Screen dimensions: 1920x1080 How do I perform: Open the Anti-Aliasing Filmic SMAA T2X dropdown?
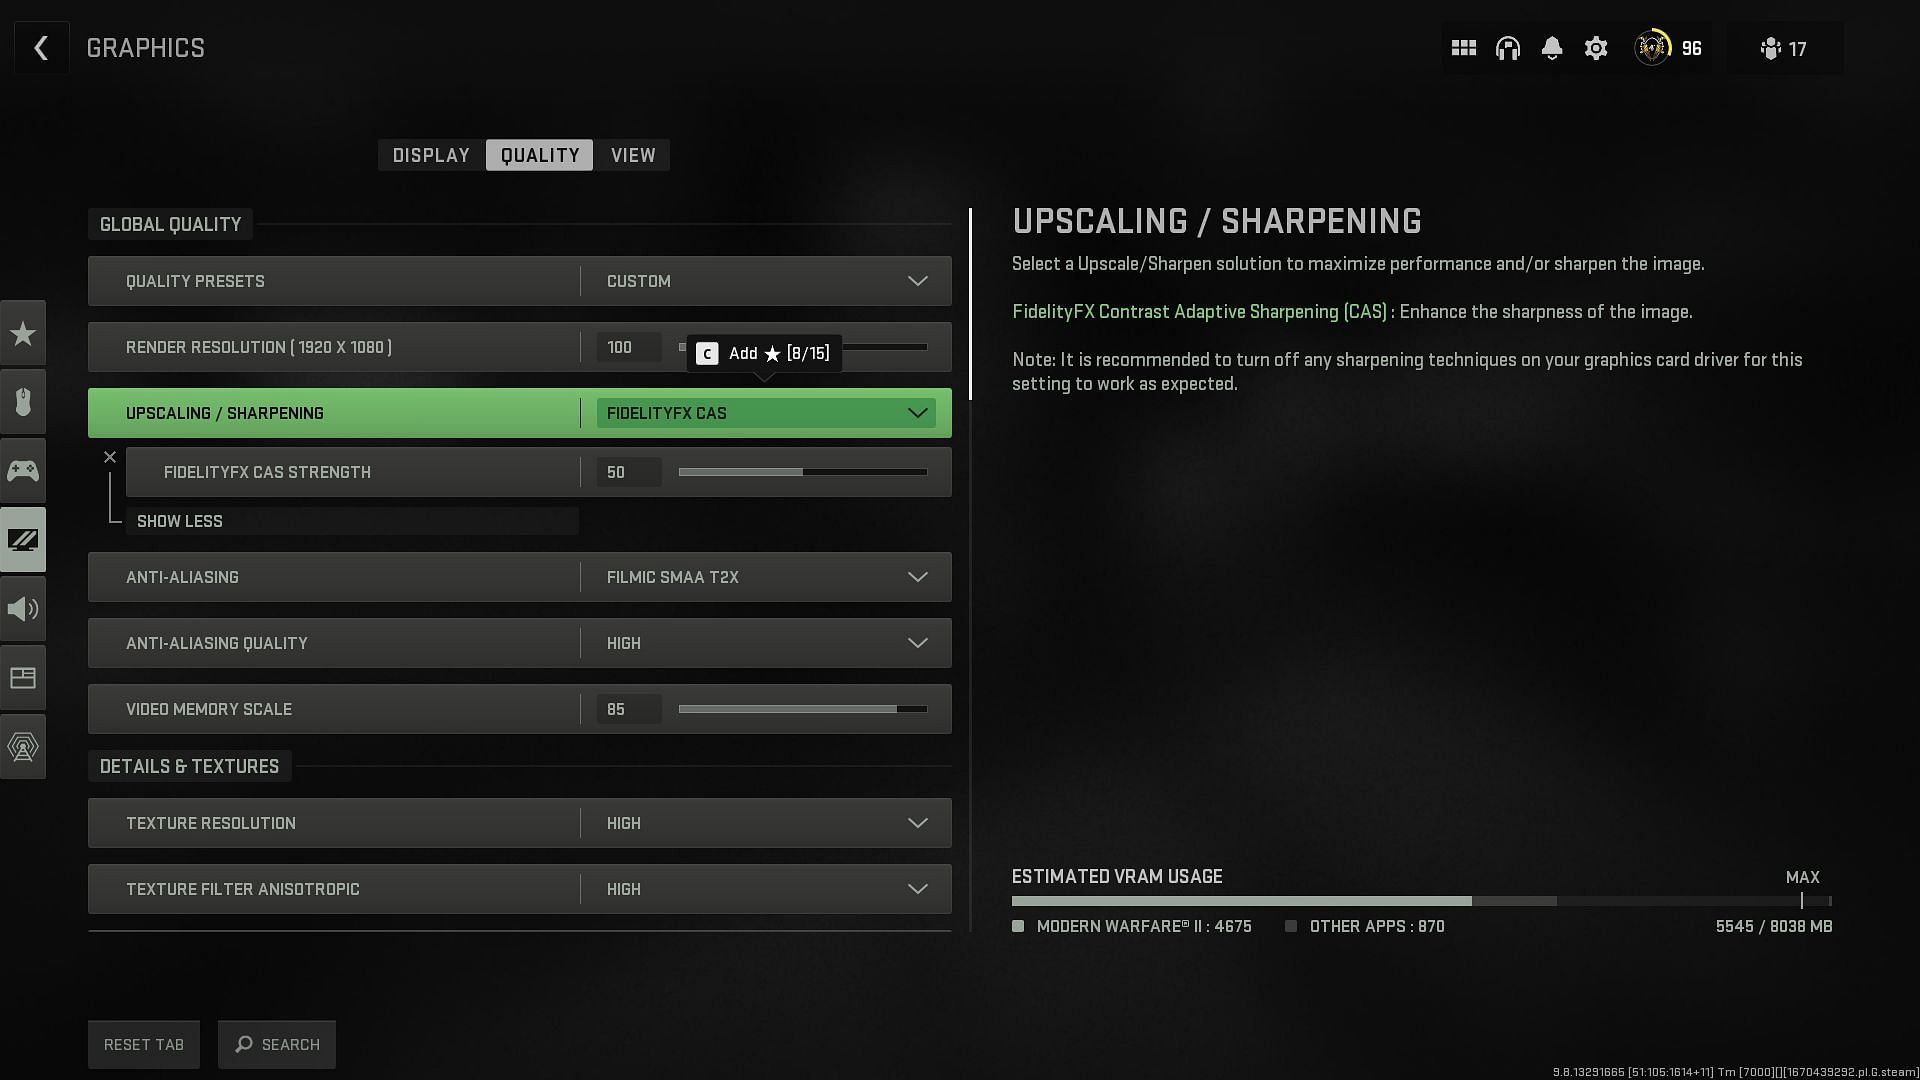[x=766, y=577]
